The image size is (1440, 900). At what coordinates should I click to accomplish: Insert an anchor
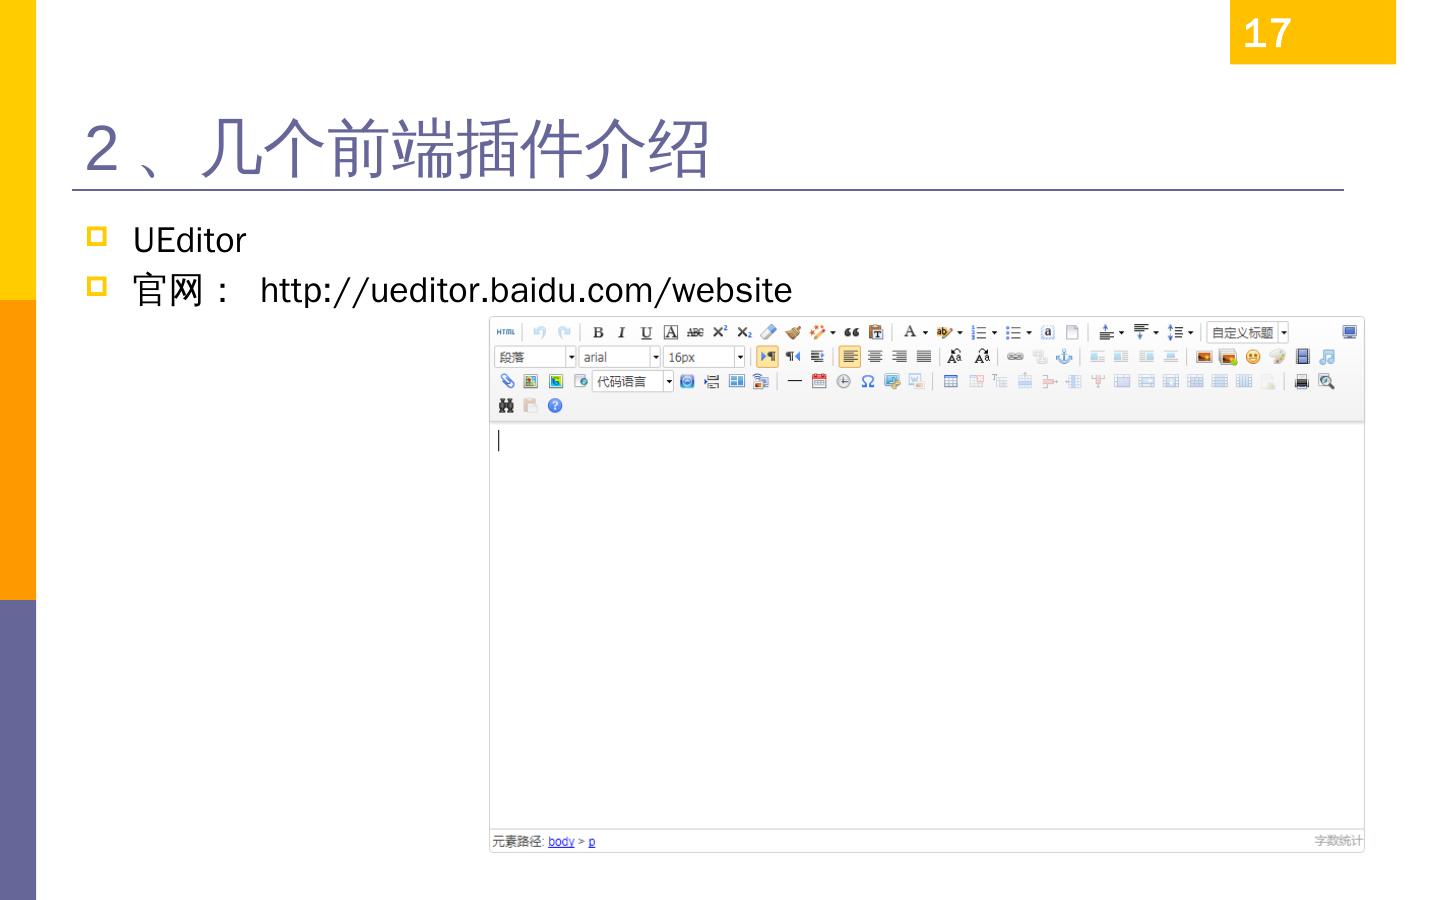coord(1064,357)
